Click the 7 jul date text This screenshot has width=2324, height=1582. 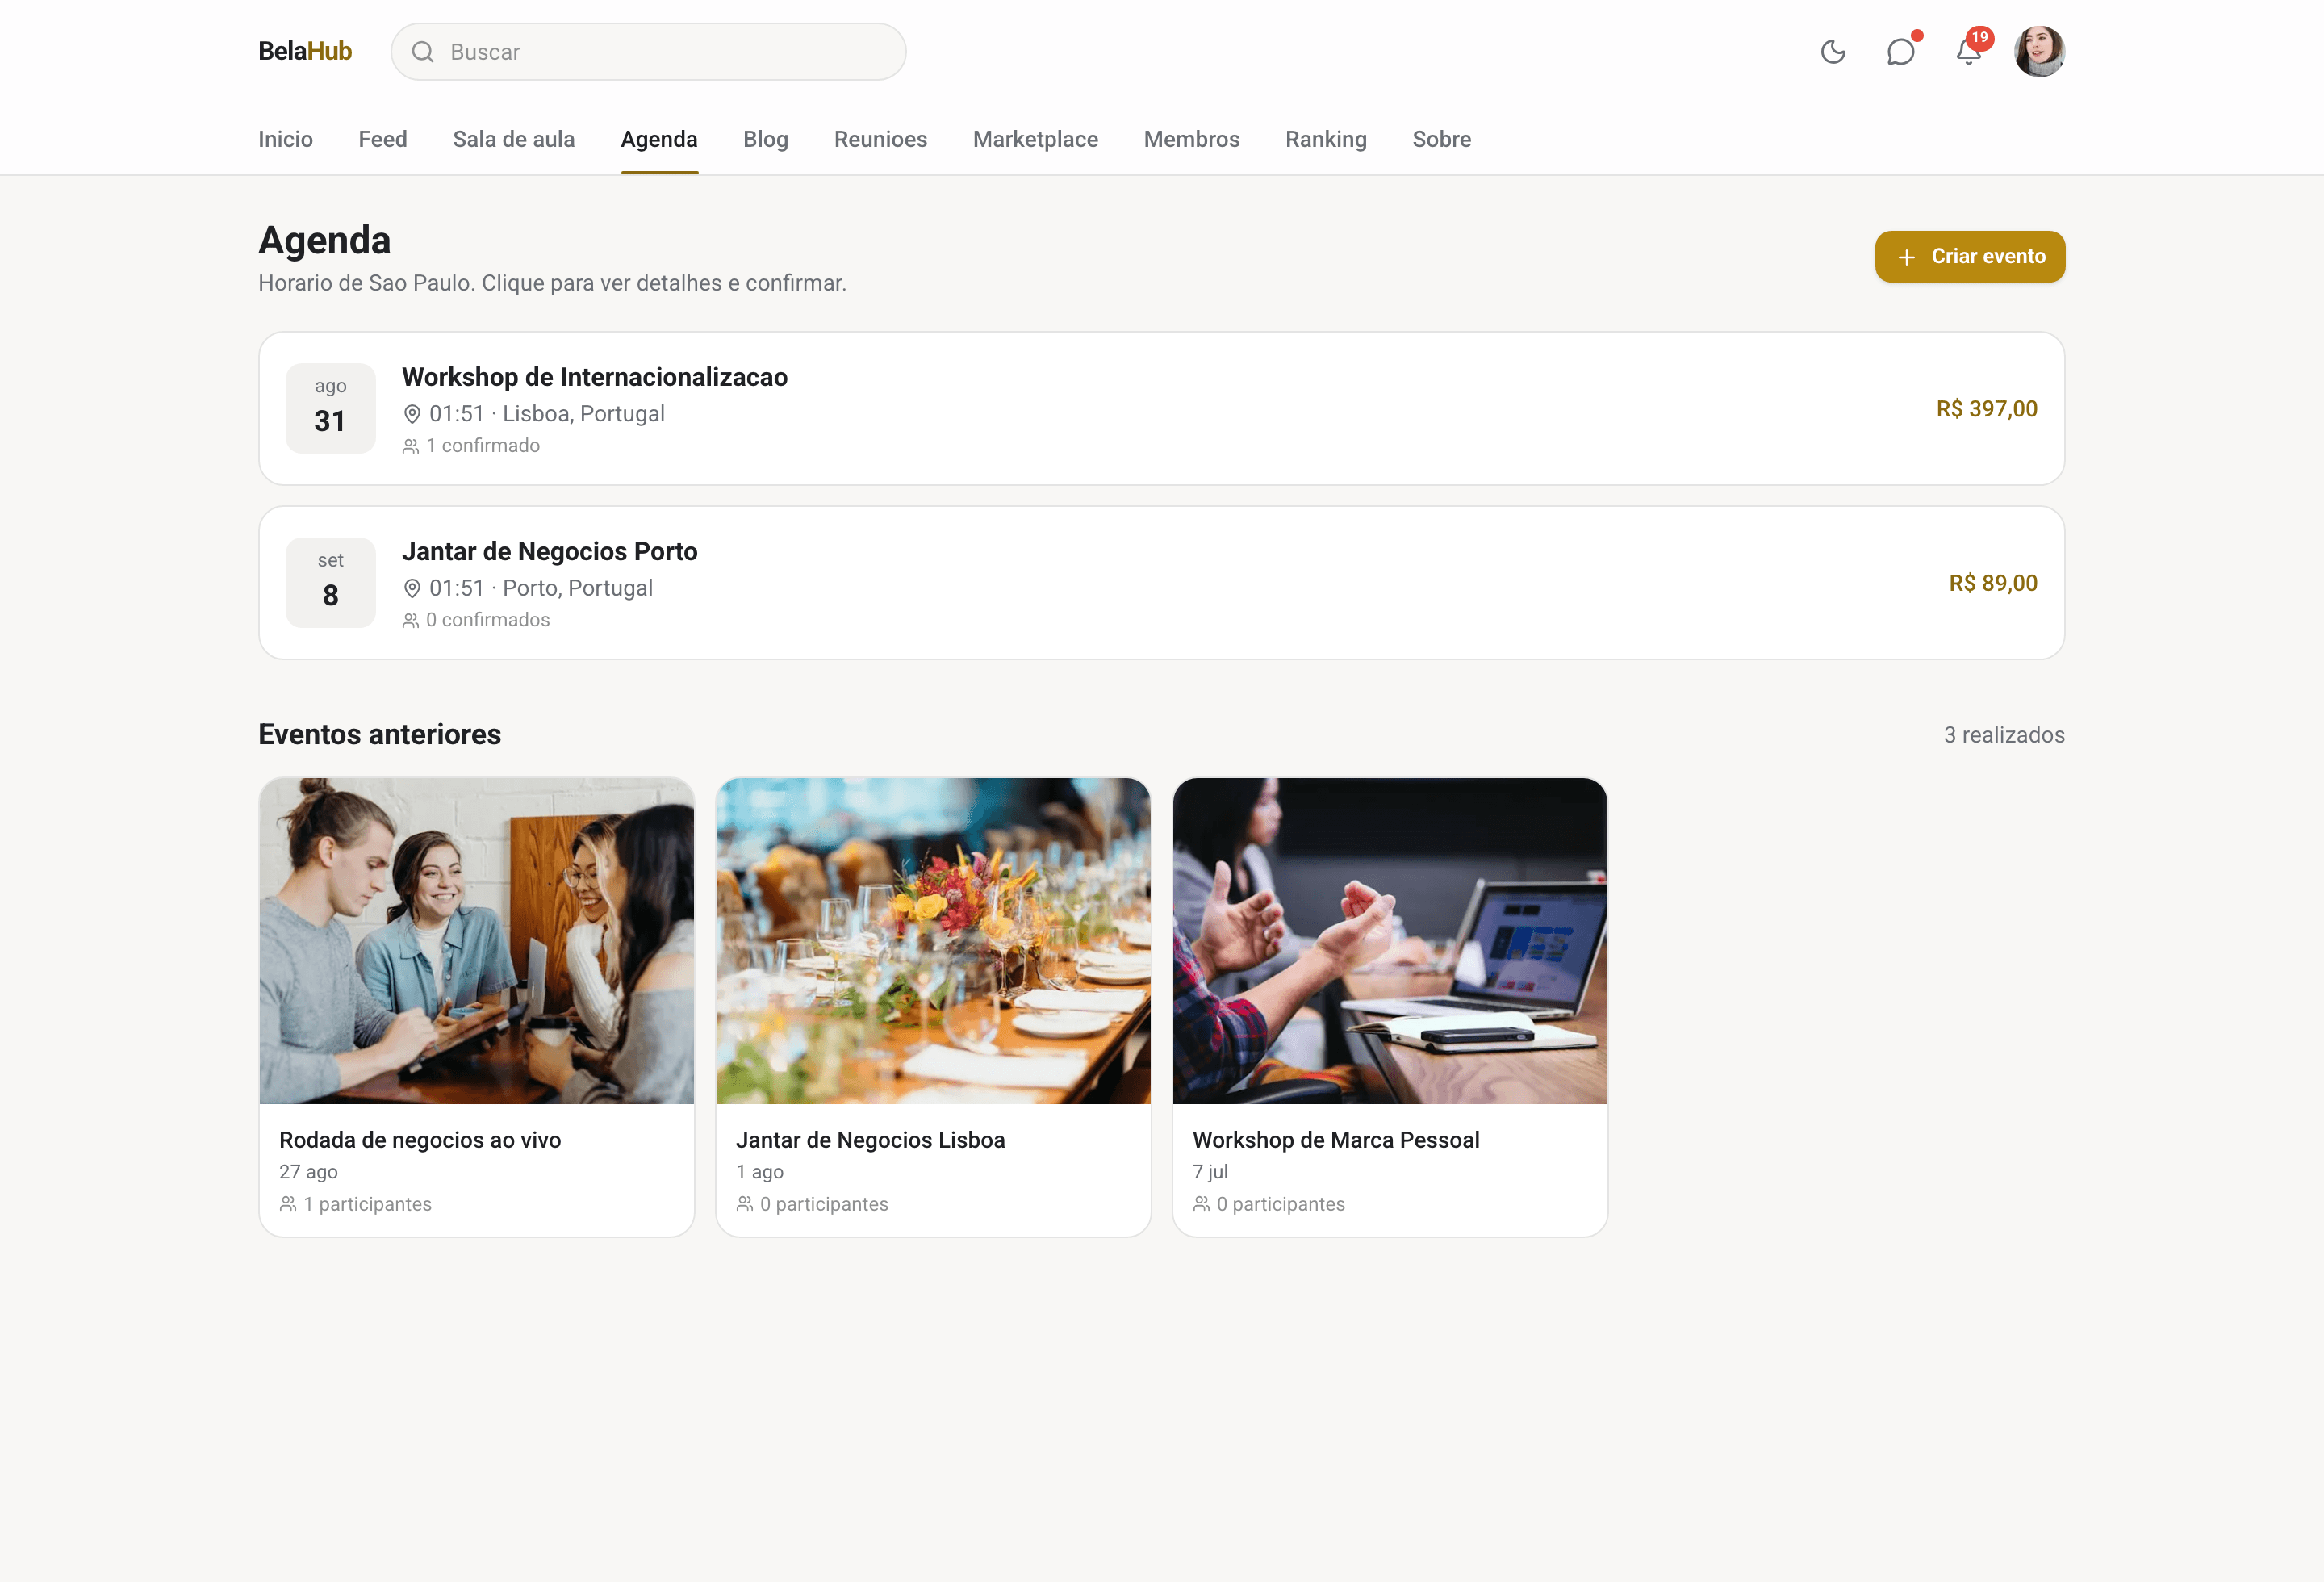tap(1210, 1172)
